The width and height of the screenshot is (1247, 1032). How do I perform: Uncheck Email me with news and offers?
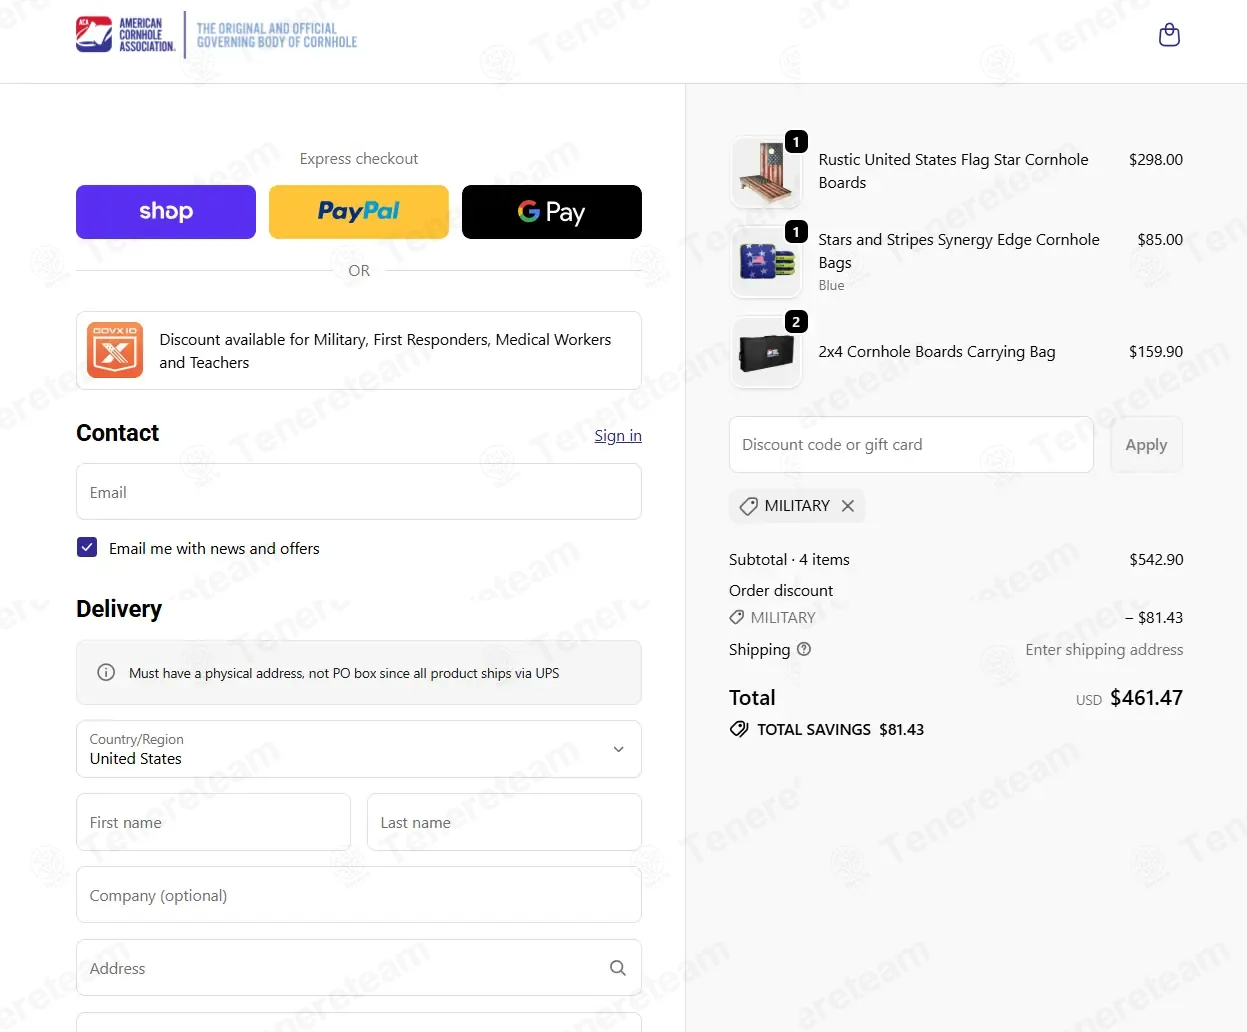tap(87, 547)
